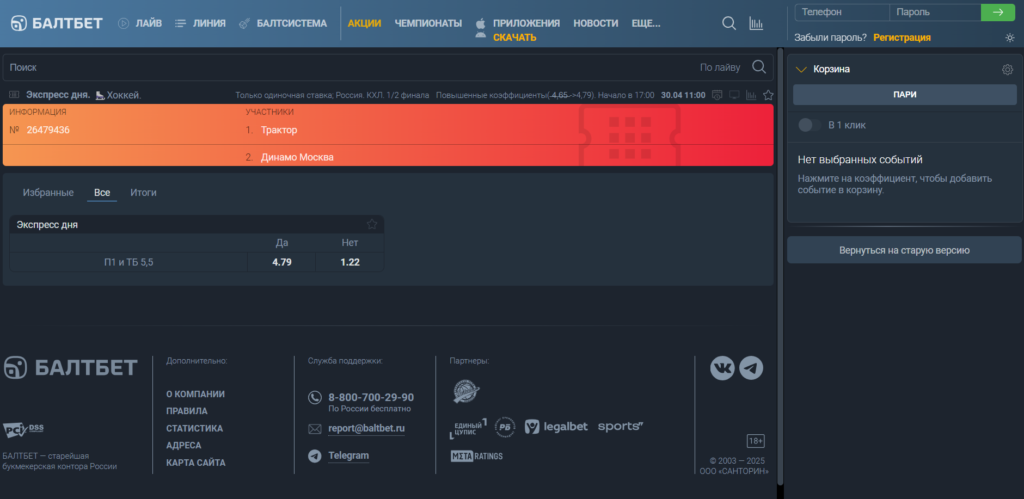Switch to Избранные tab
Image resolution: width=1024 pixels, height=499 pixels.
[48, 193]
